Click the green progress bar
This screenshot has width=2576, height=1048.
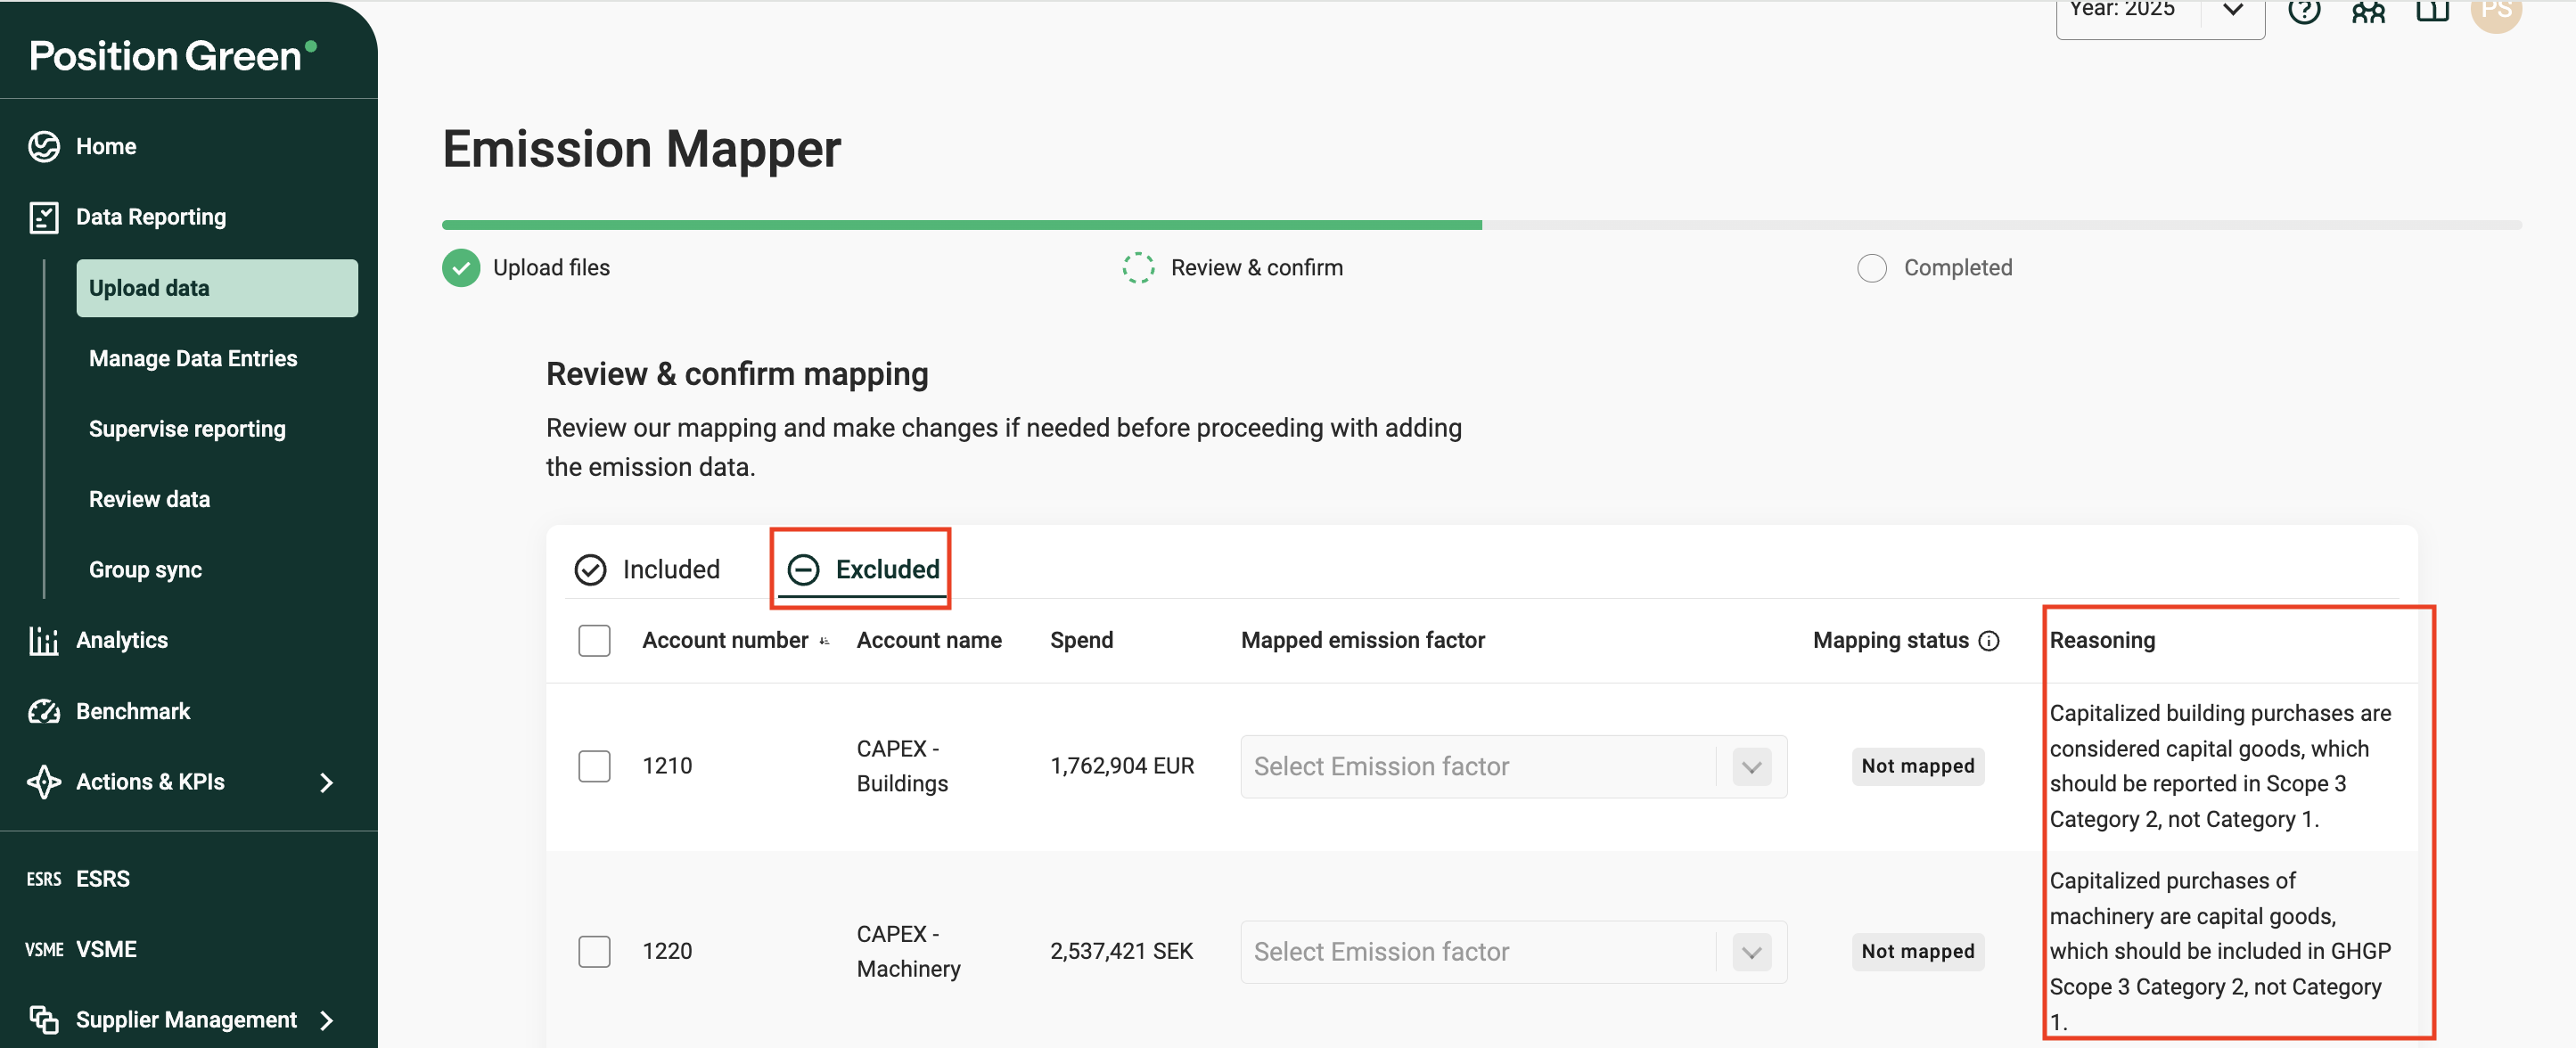[960, 225]
